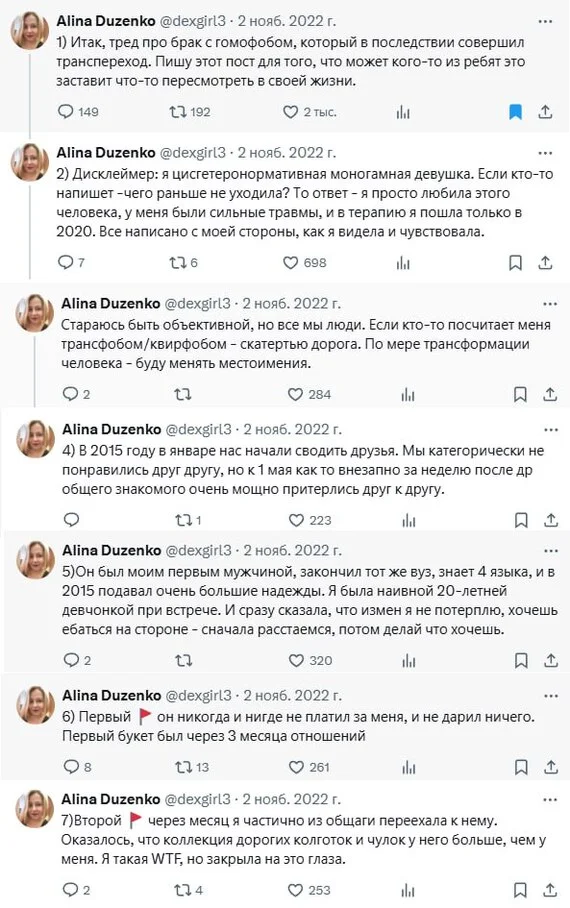Open the 2 нояб. 2022 г. timestamp on tweet 5
This screenshot has height=908, width=570.
coord(292,551)
